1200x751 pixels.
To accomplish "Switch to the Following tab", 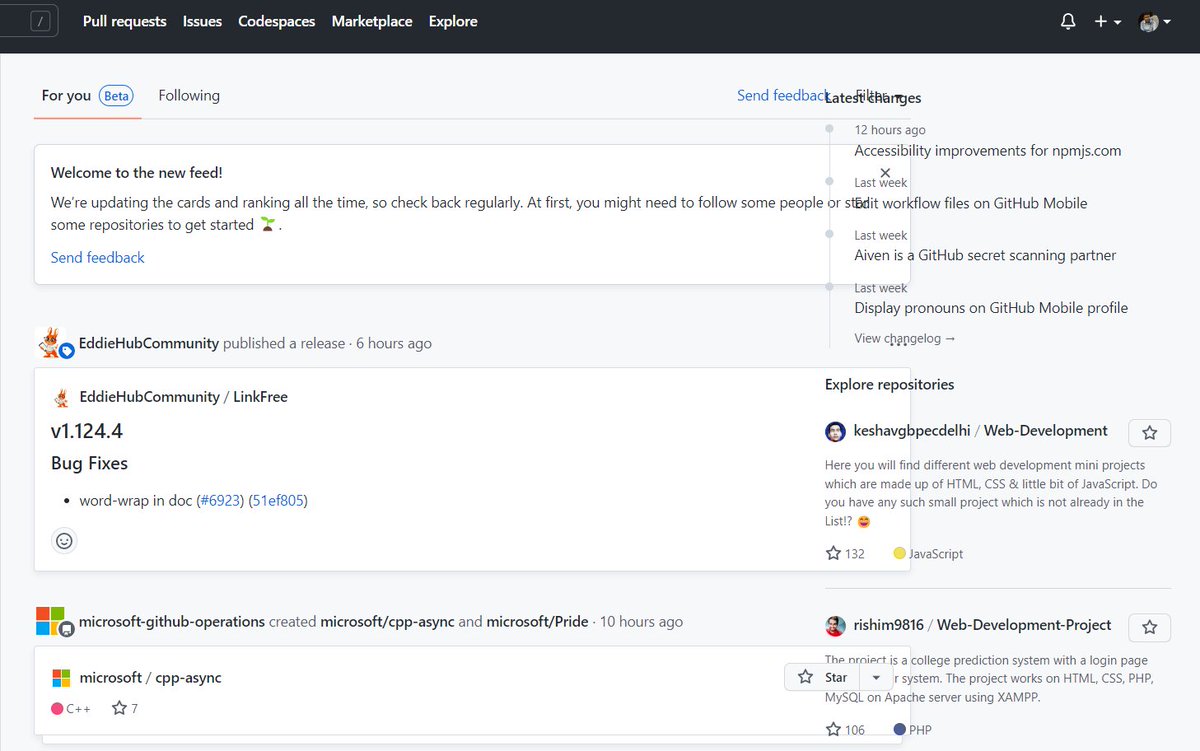I will point(189,96).
